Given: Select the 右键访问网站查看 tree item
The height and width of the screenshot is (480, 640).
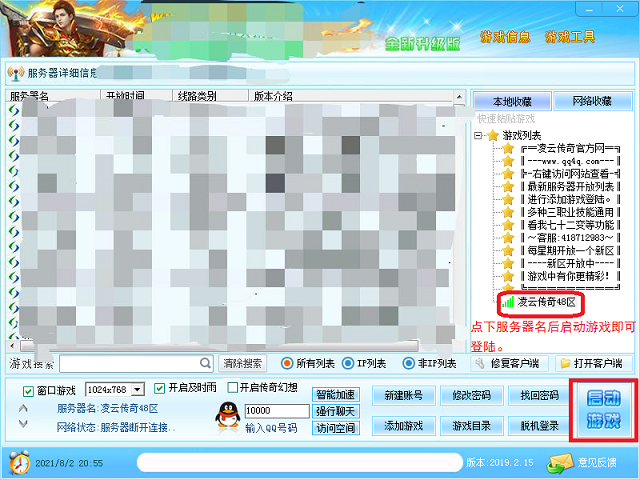Looking at the screenshot, I should pos(571,174).
